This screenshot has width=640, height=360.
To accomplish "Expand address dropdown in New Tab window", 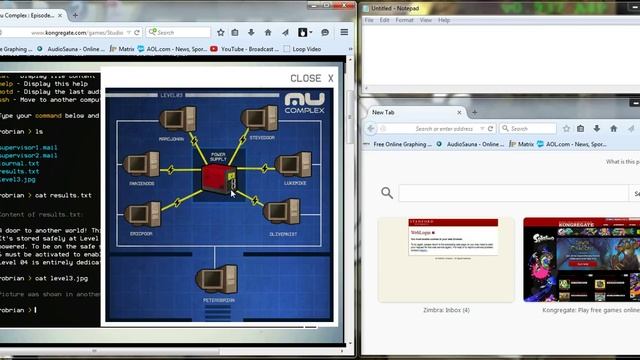I will tap(482, 129).
